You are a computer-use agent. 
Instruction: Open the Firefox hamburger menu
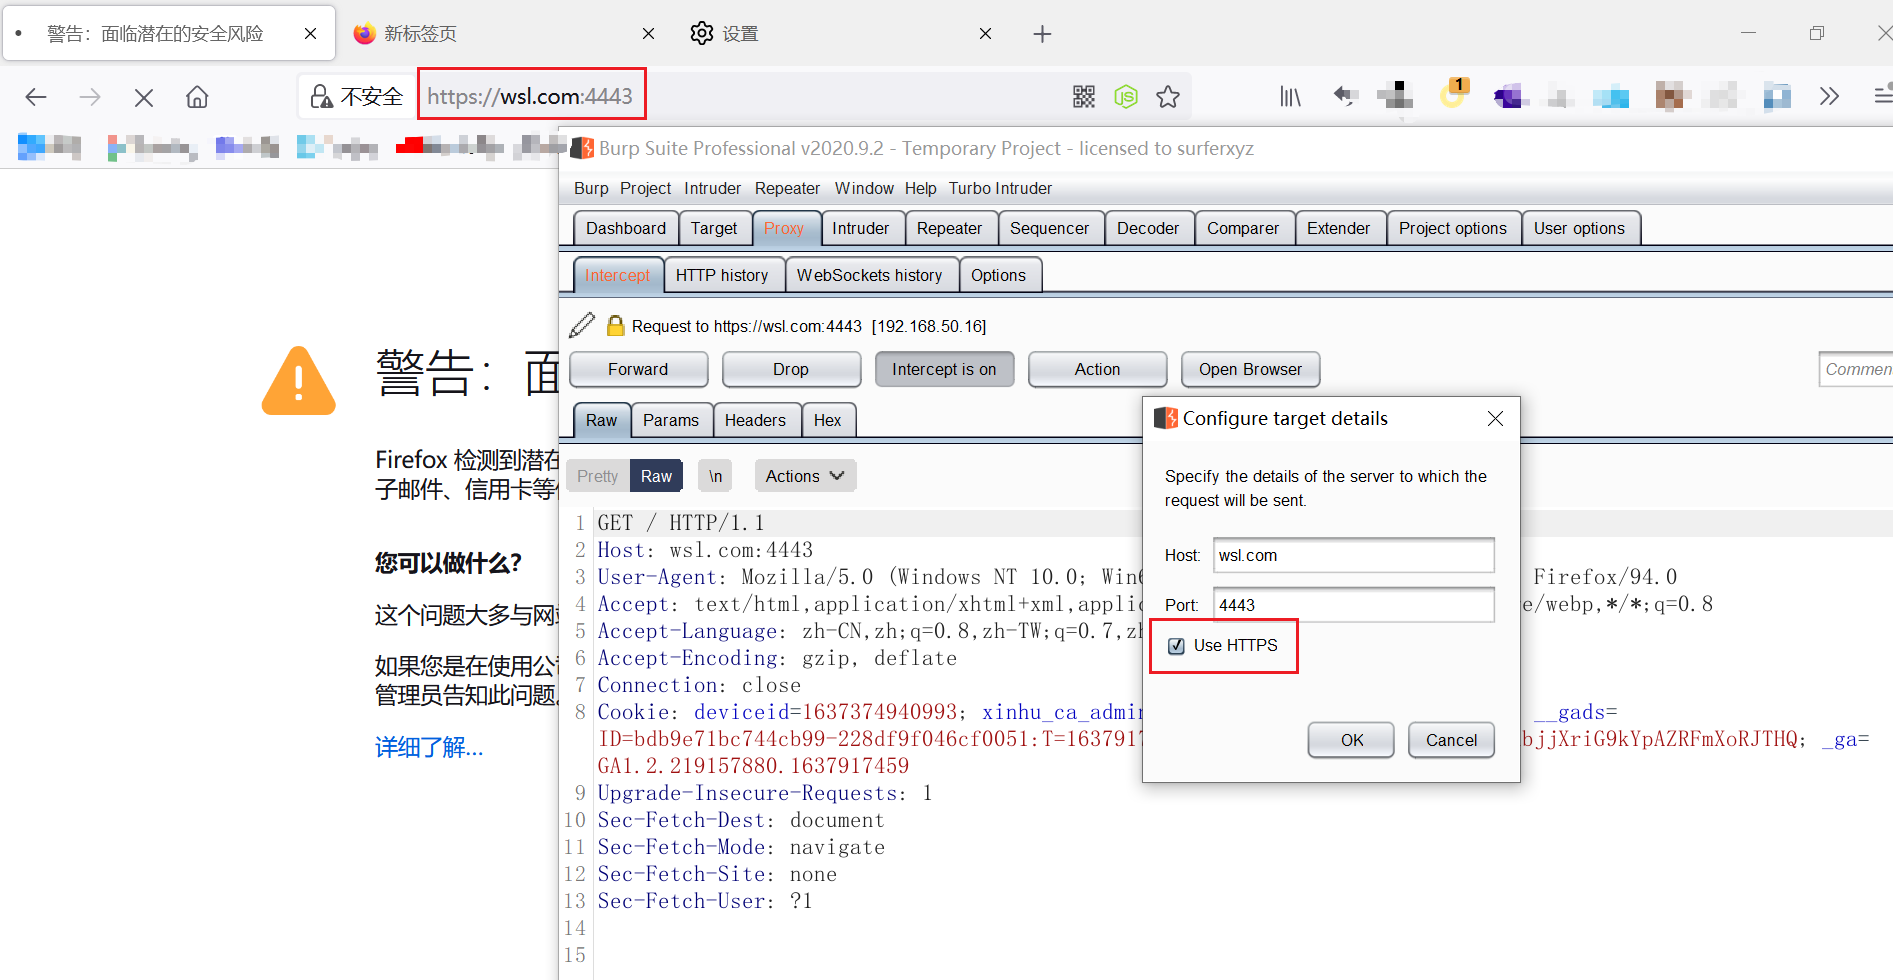(x=1883, y=96)
